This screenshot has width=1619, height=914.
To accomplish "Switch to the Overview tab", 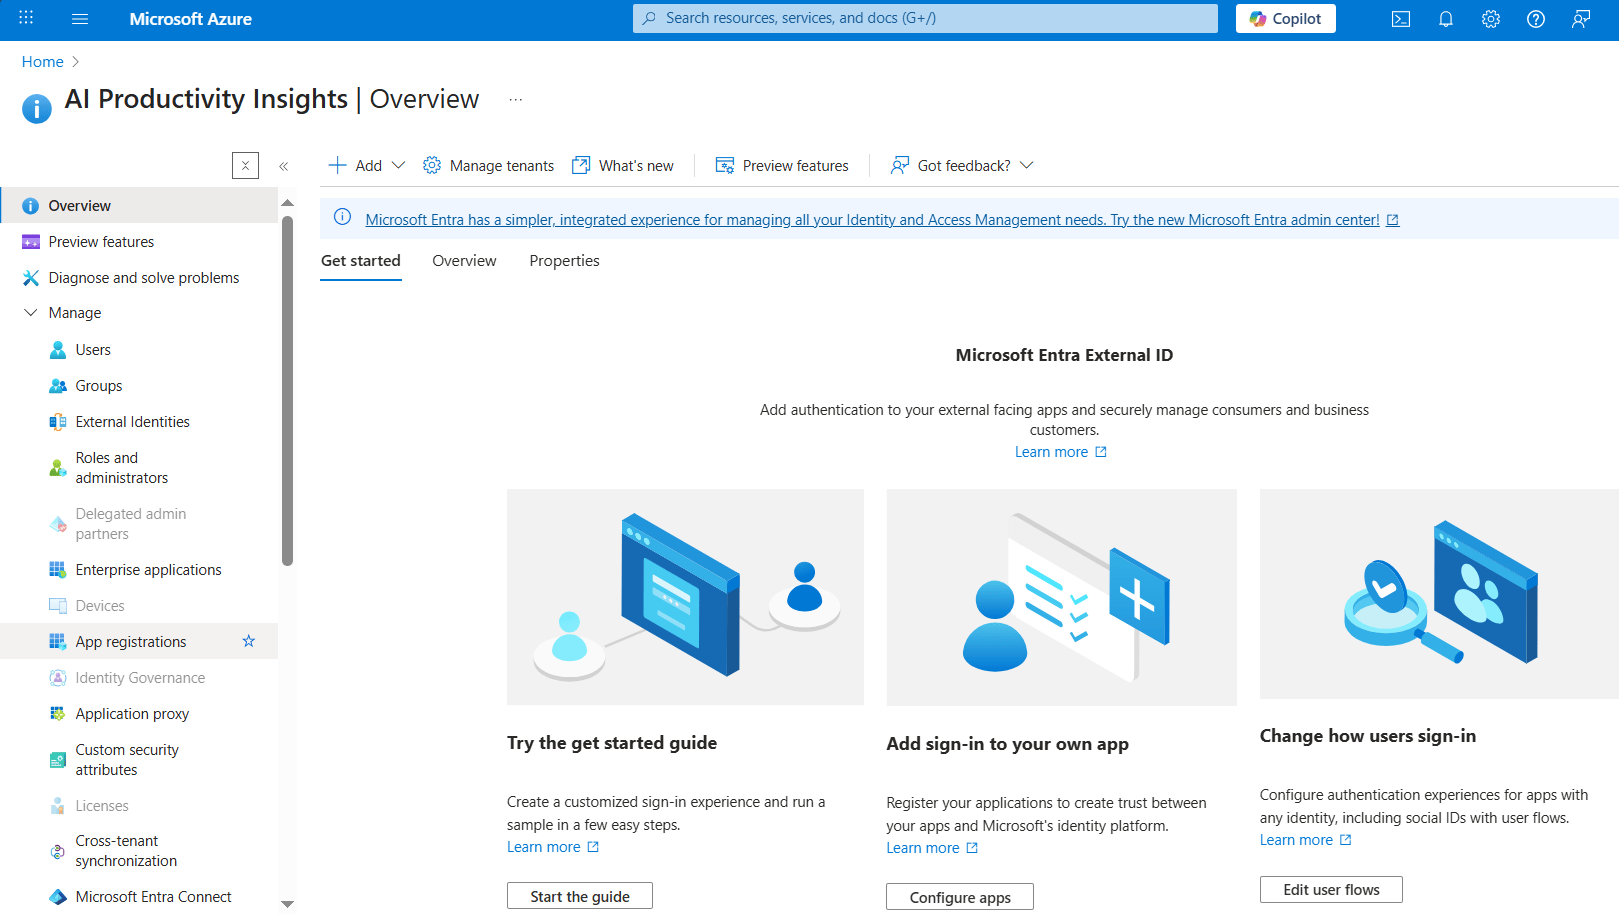I will click(464, 261).
